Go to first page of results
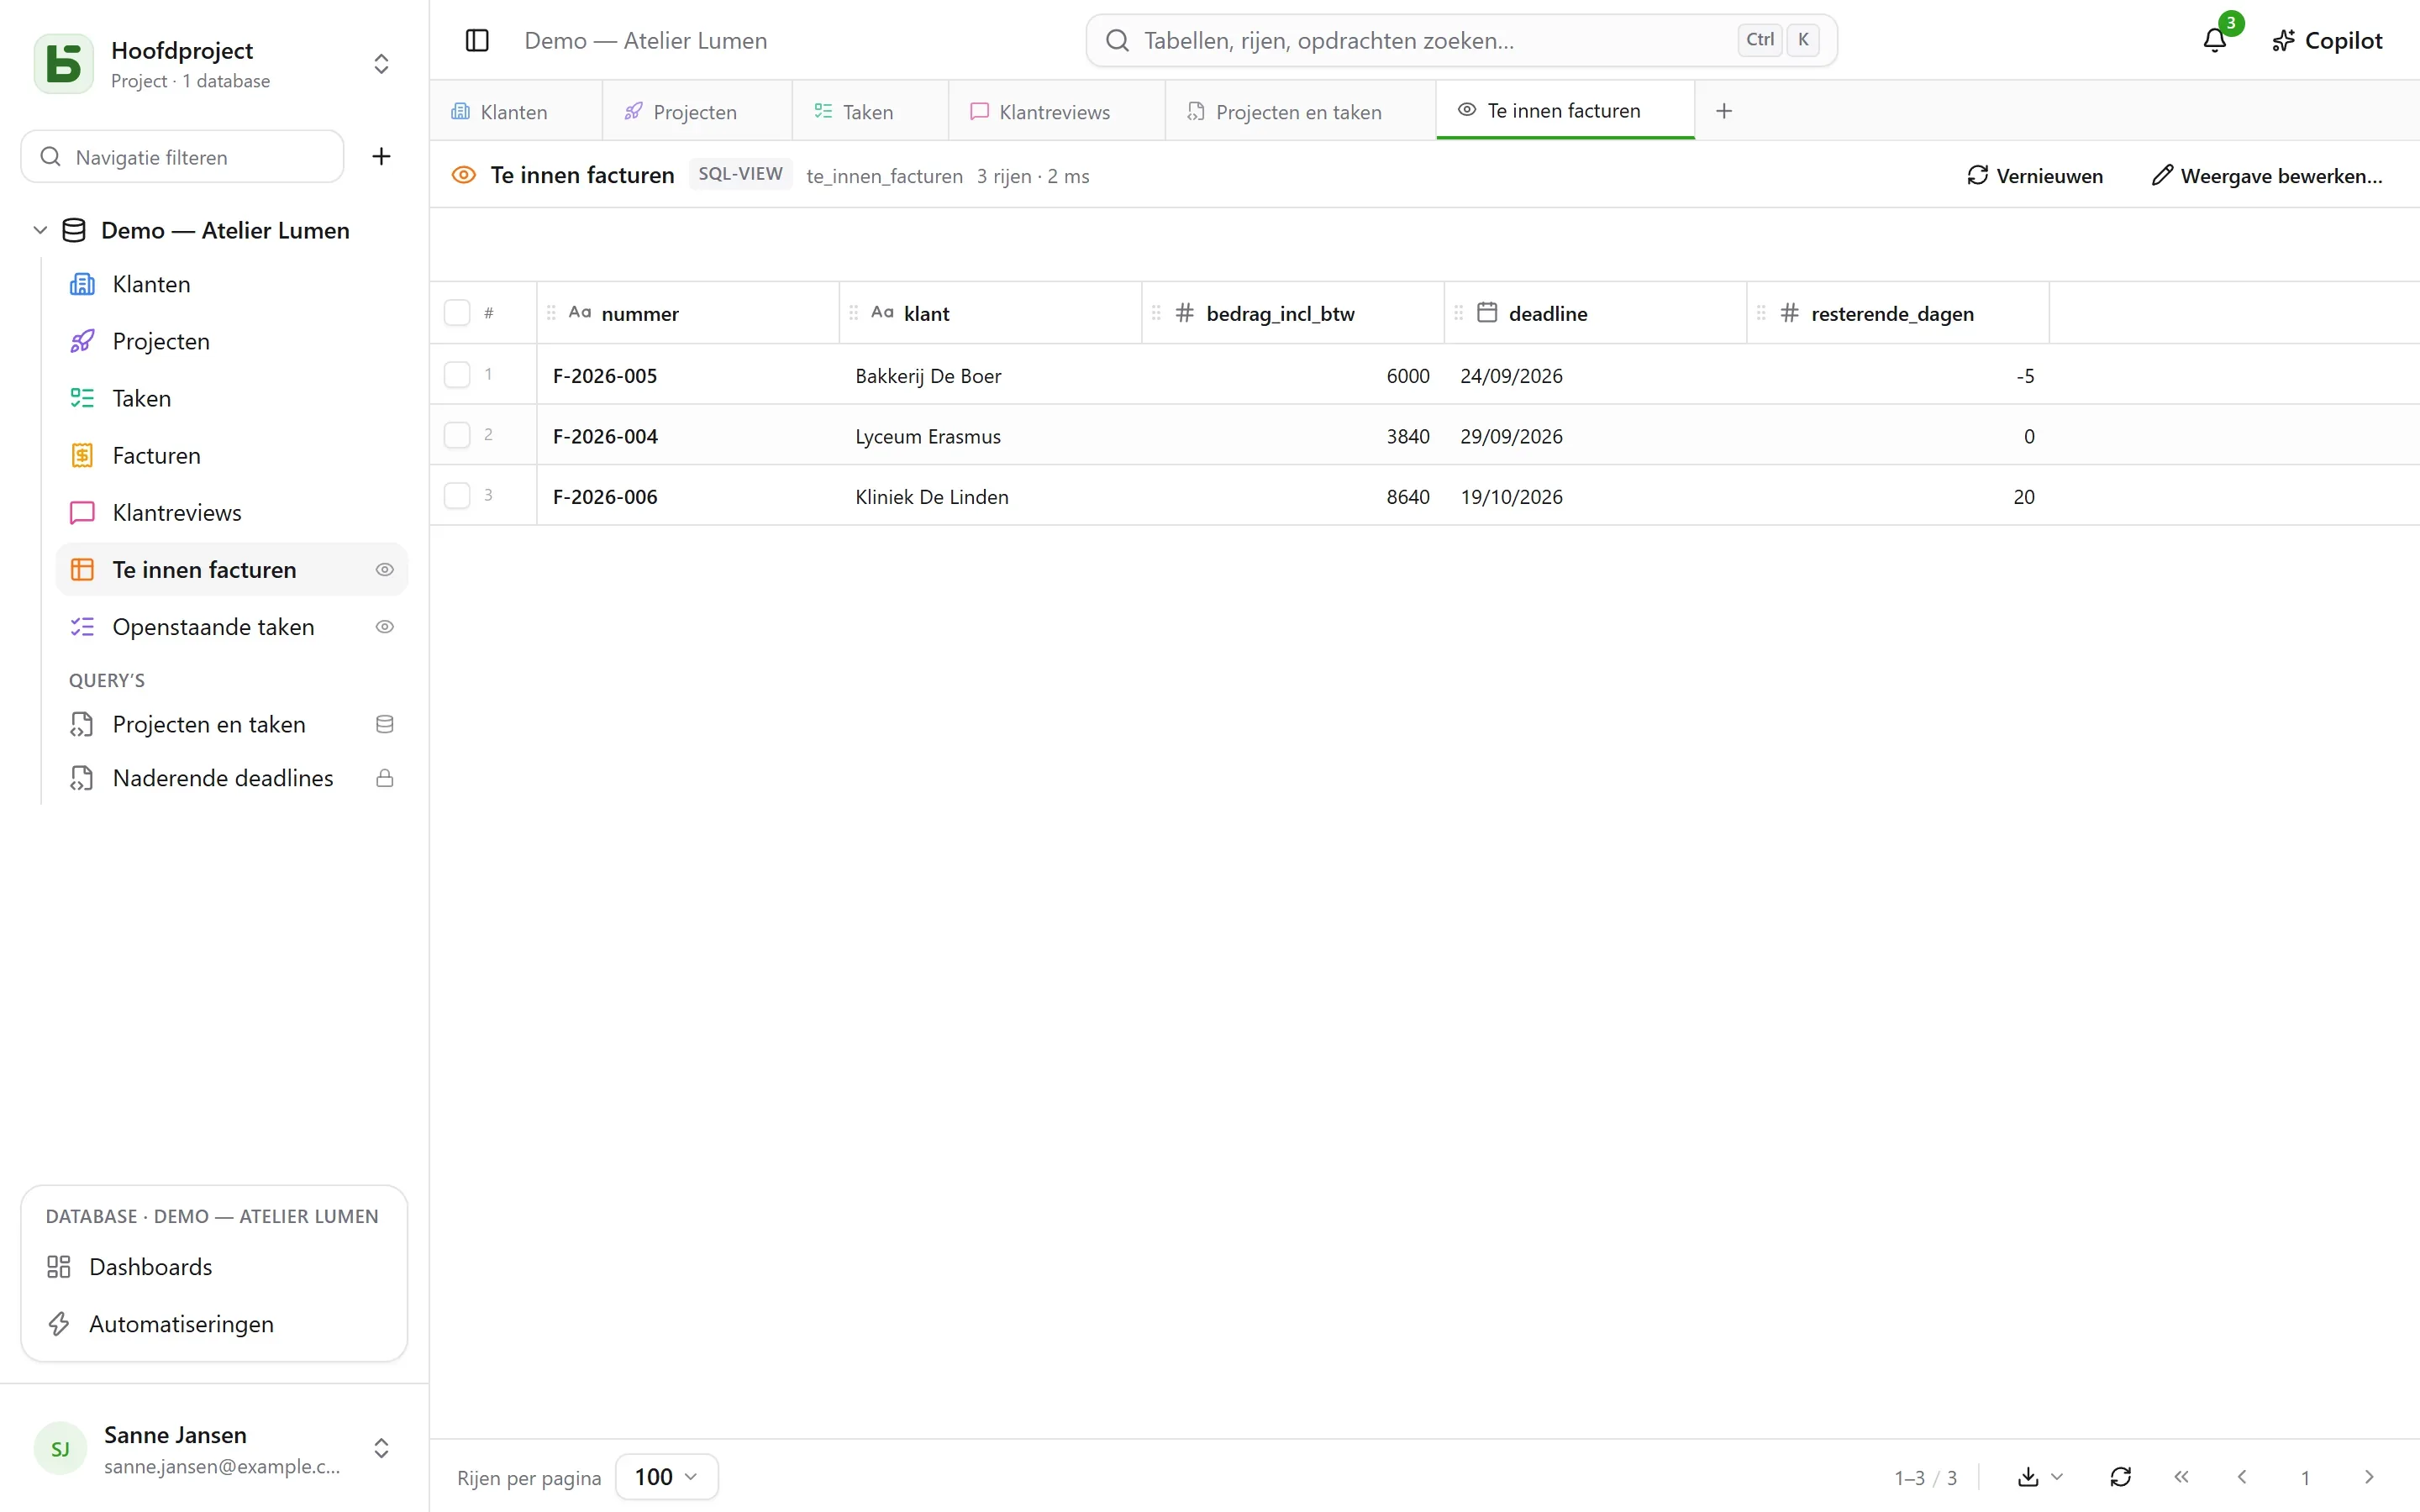The width and height of the screenshot is (2420, 1512). coord(2181,1476)
